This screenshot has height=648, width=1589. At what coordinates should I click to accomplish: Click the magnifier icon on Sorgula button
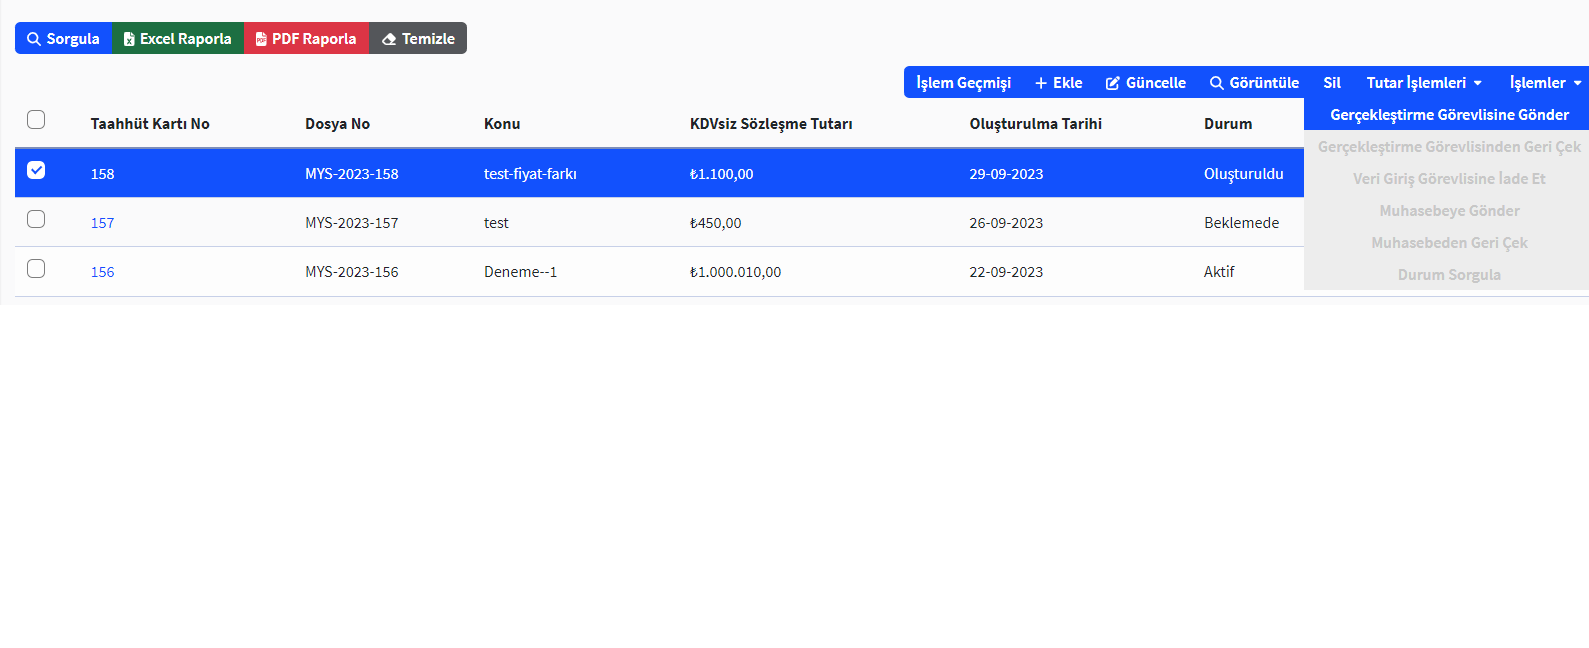[x=34, y=39]
